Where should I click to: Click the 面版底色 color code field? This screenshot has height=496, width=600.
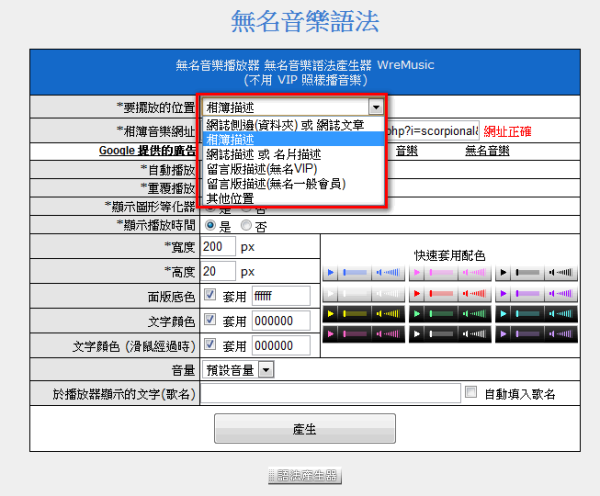pos(281,296)
